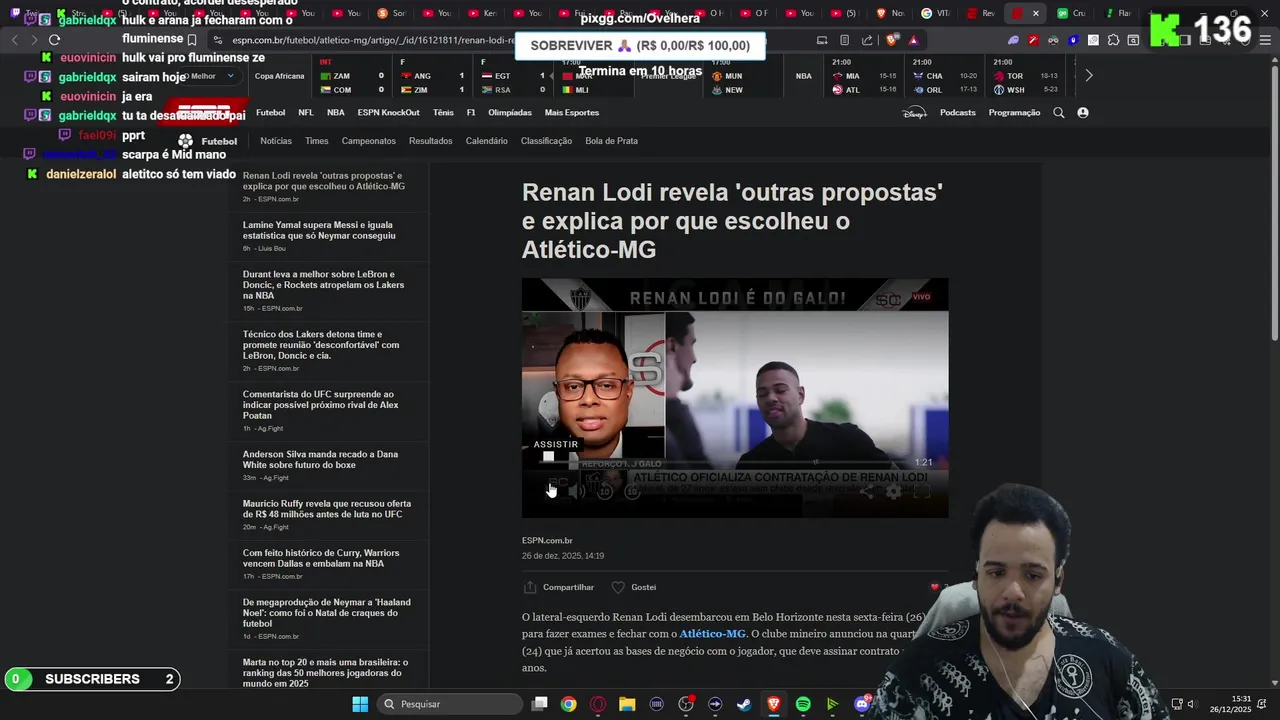1280x720 pixels.
Task: Open the NBA navigation item
Action: click(336, 113)
